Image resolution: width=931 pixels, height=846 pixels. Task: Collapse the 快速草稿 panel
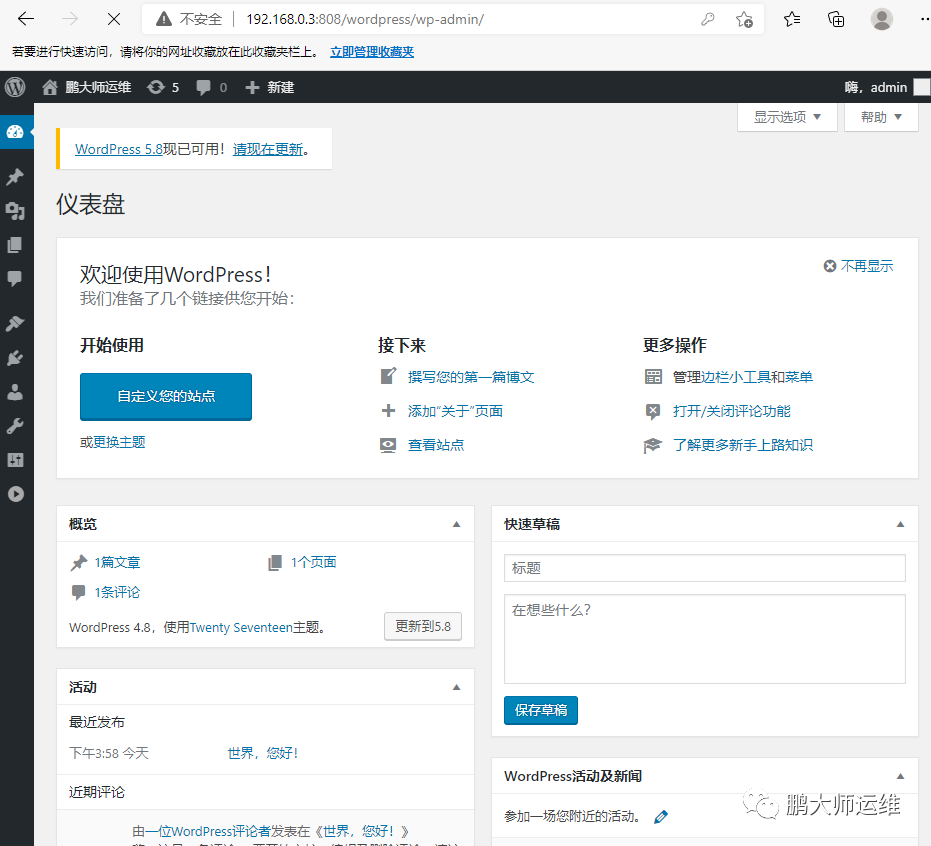(x=900, y=524)
